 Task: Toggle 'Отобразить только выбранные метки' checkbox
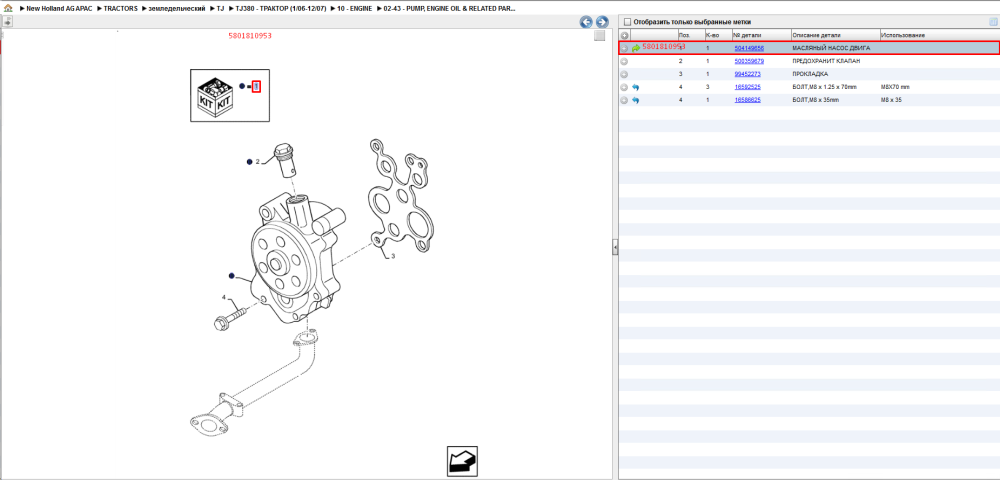coord(627,22)
